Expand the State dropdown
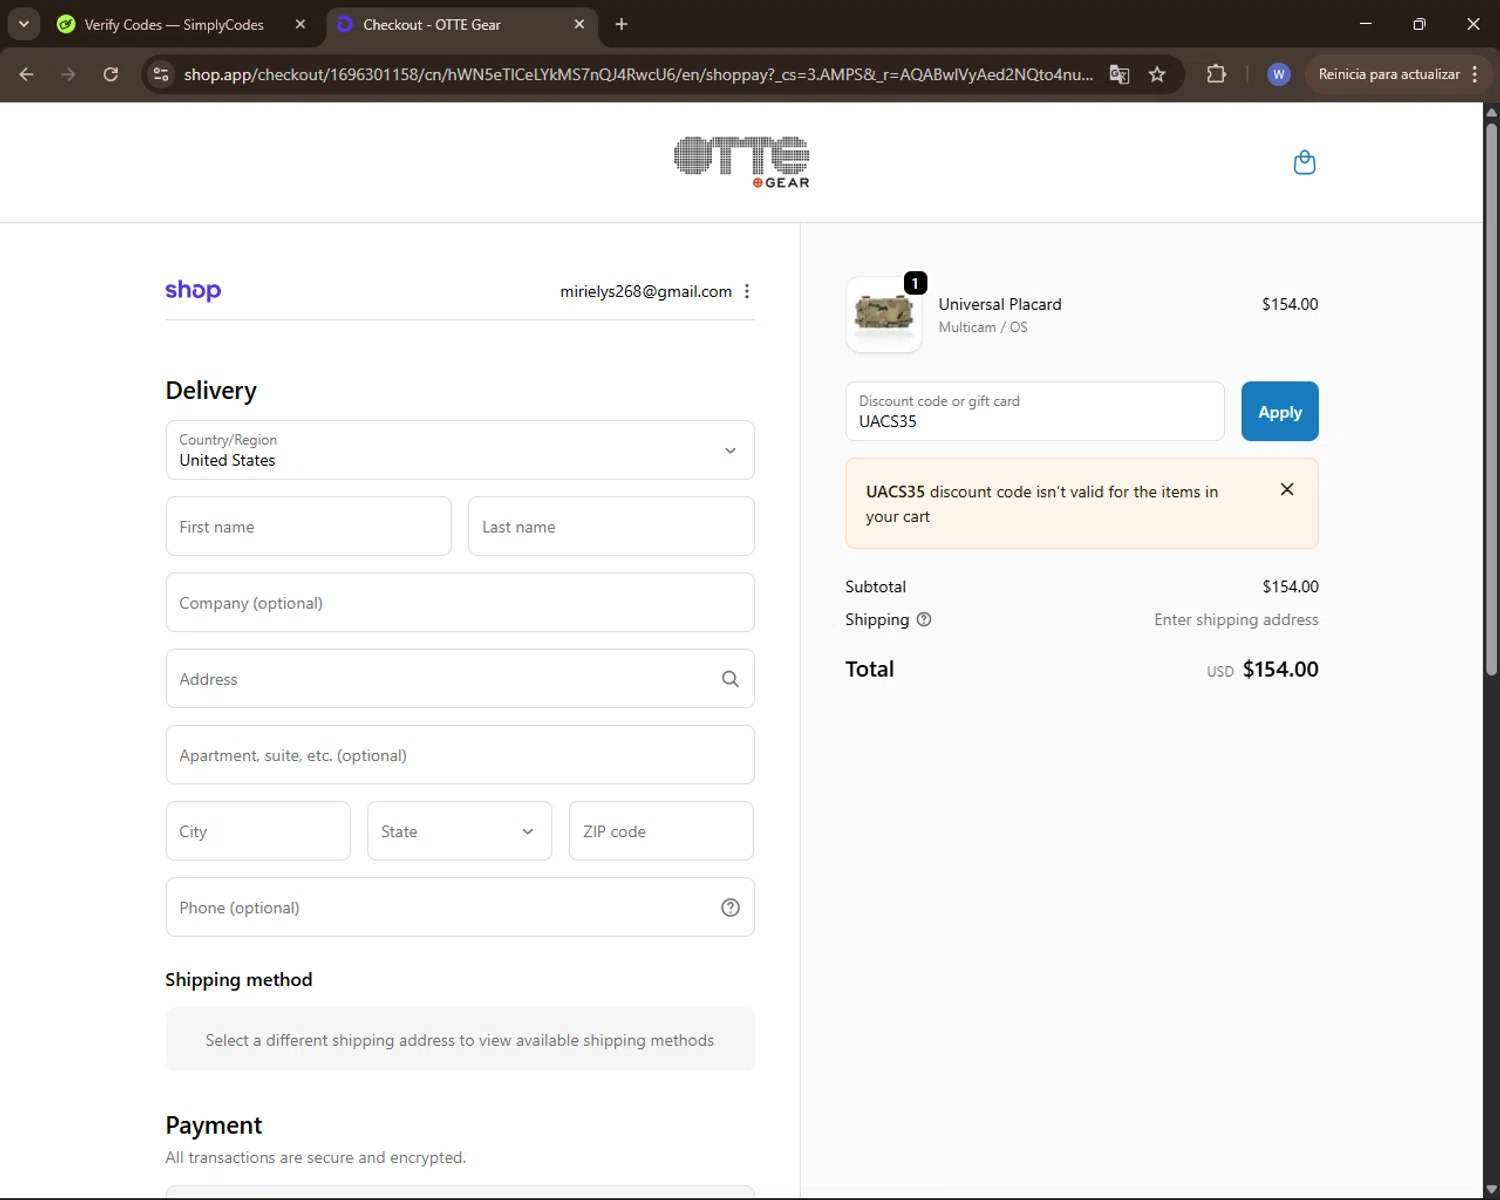The image size is (1500, 1200). pos(459,831)
